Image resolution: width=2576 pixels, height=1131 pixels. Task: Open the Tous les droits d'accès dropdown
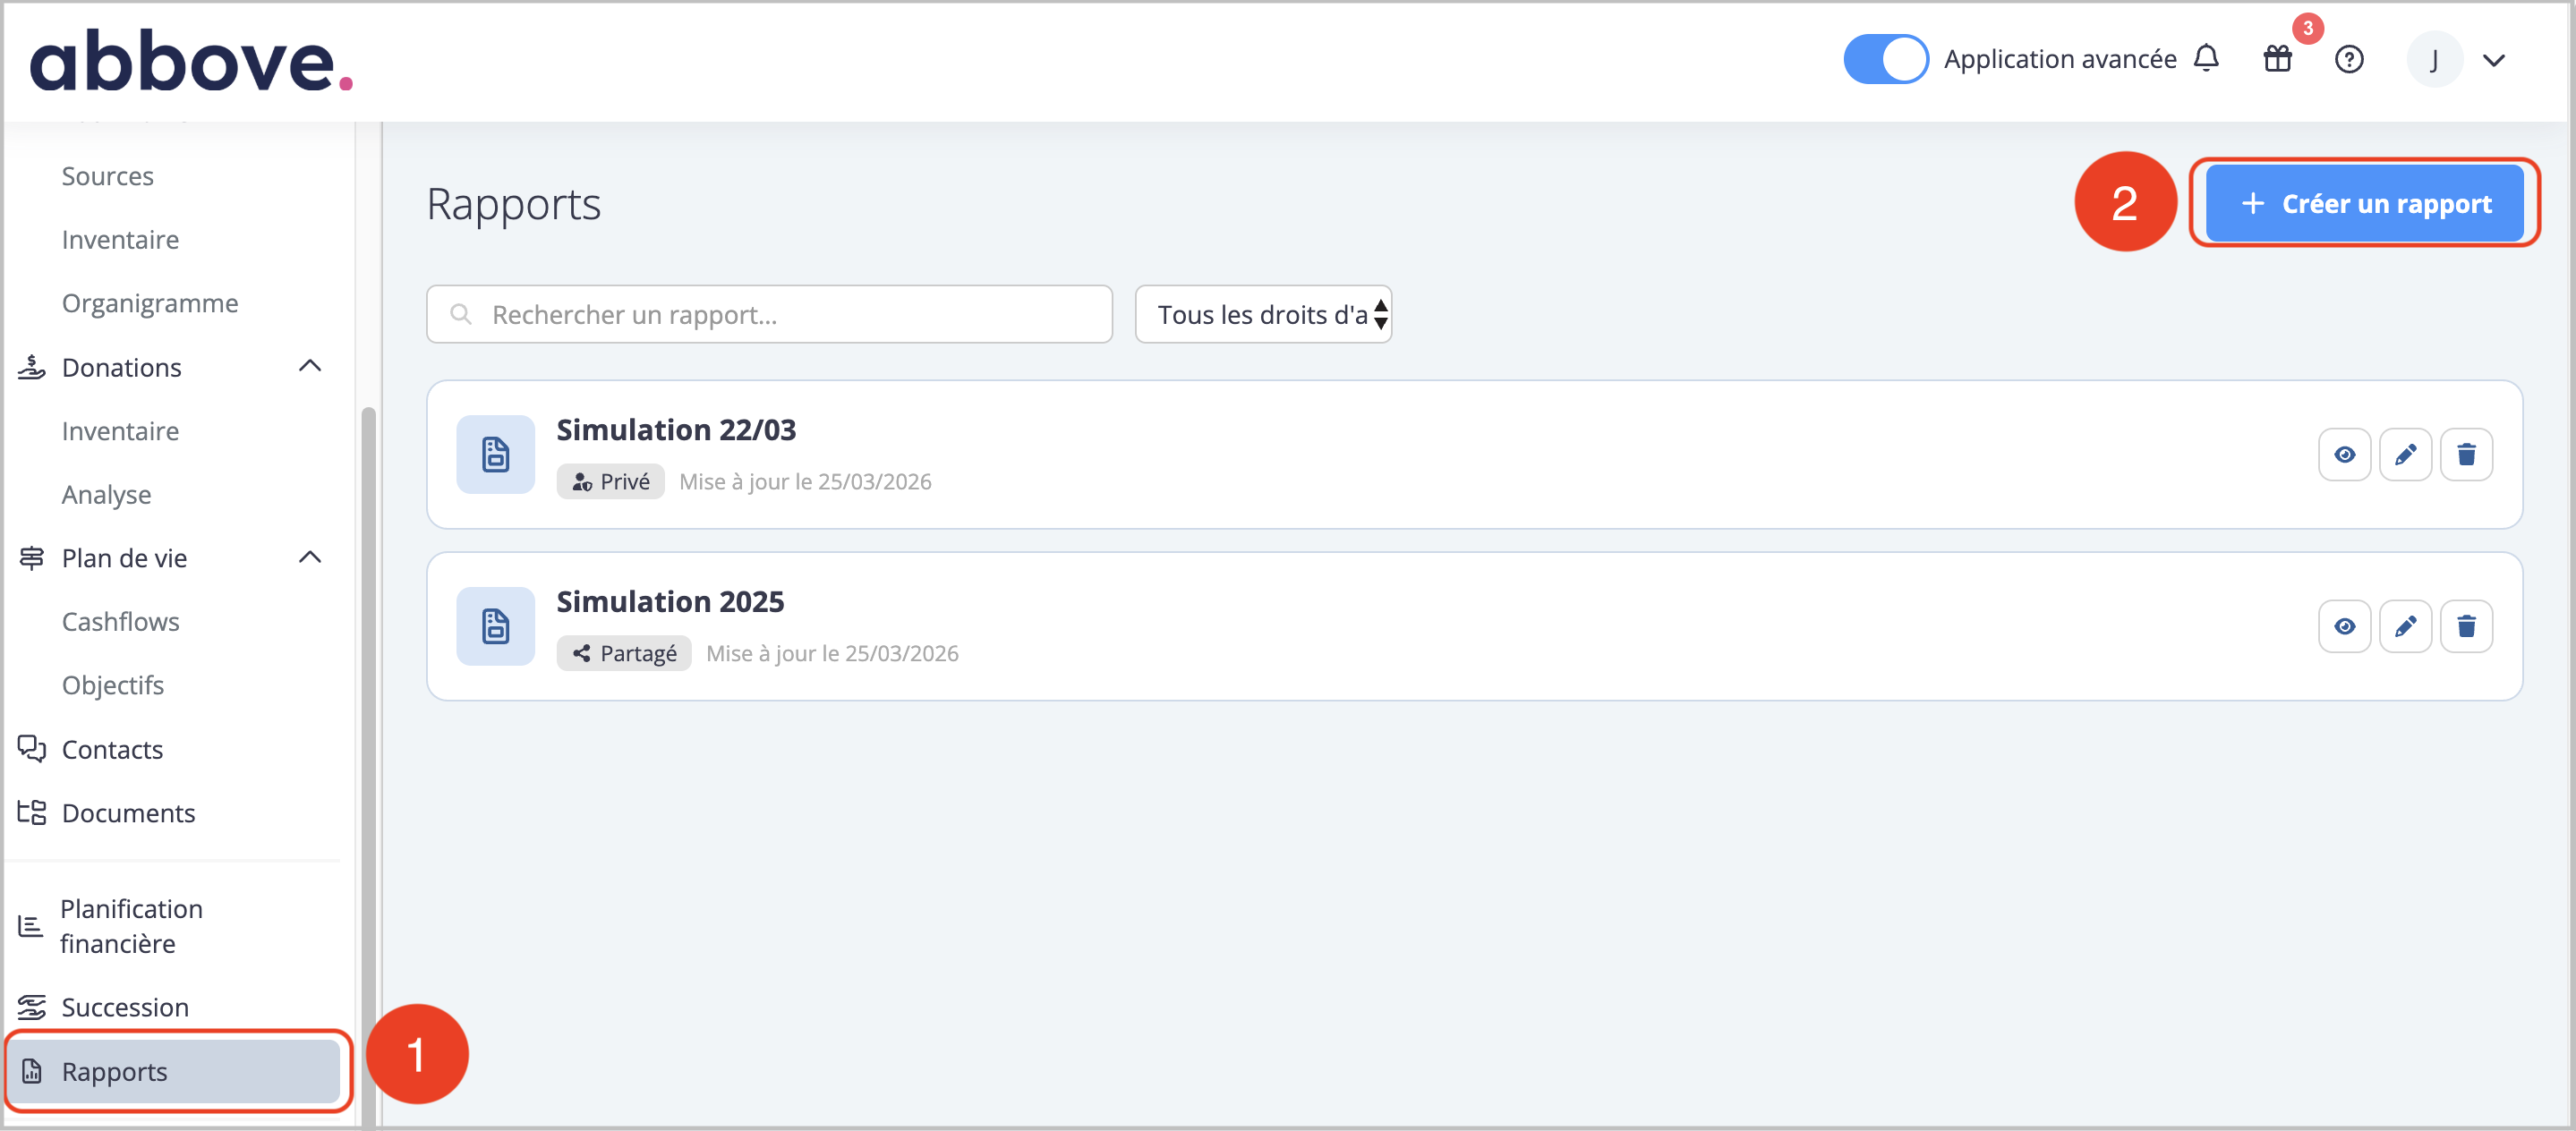[1263, 315]
